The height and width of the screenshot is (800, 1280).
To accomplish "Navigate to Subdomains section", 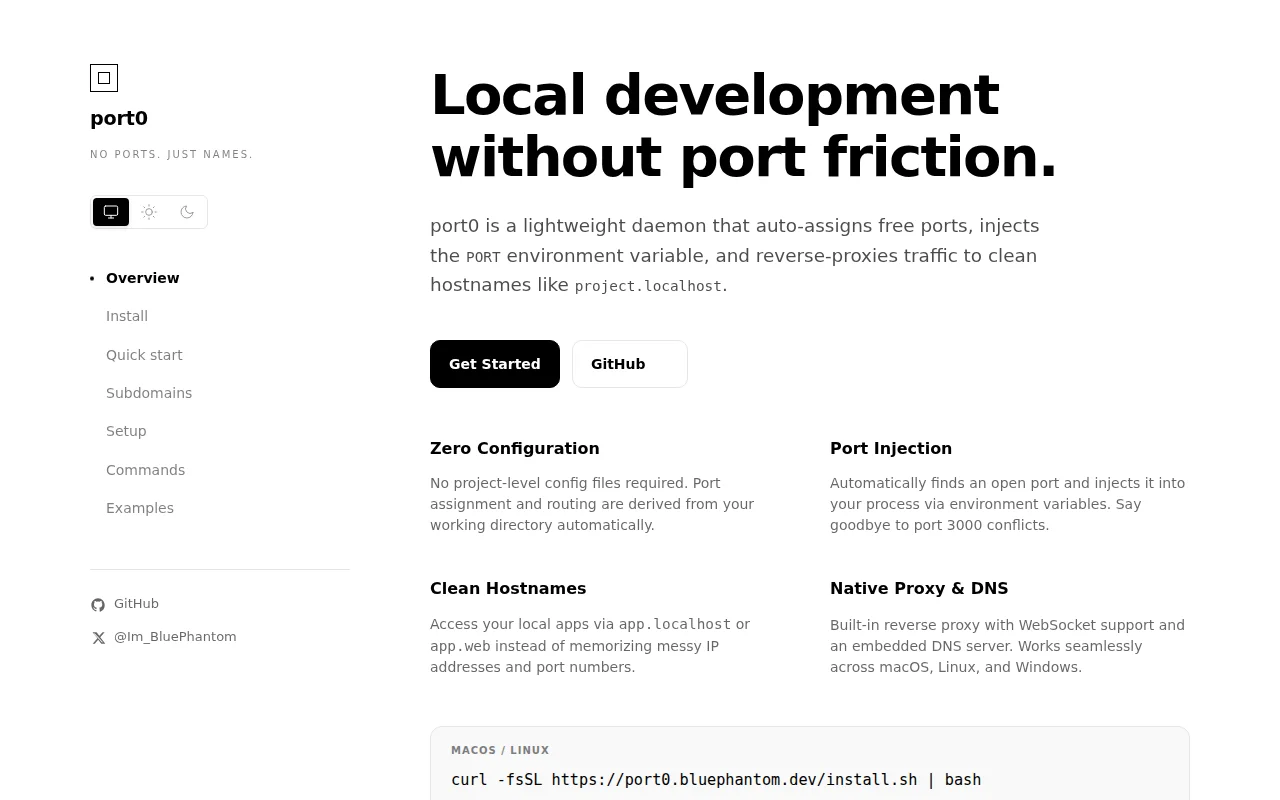I will click(149, 393).
